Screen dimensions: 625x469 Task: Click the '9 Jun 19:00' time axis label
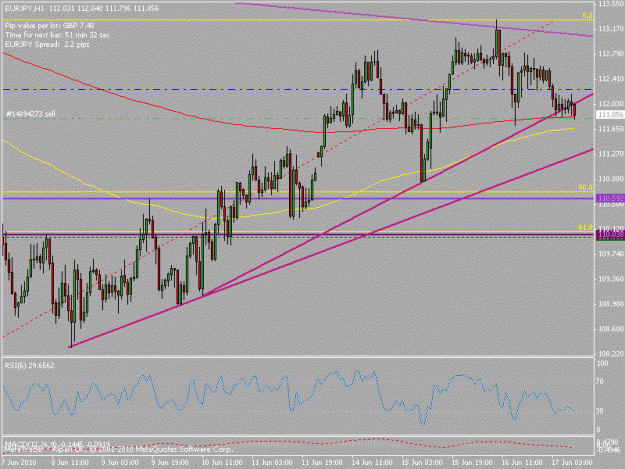170,463
